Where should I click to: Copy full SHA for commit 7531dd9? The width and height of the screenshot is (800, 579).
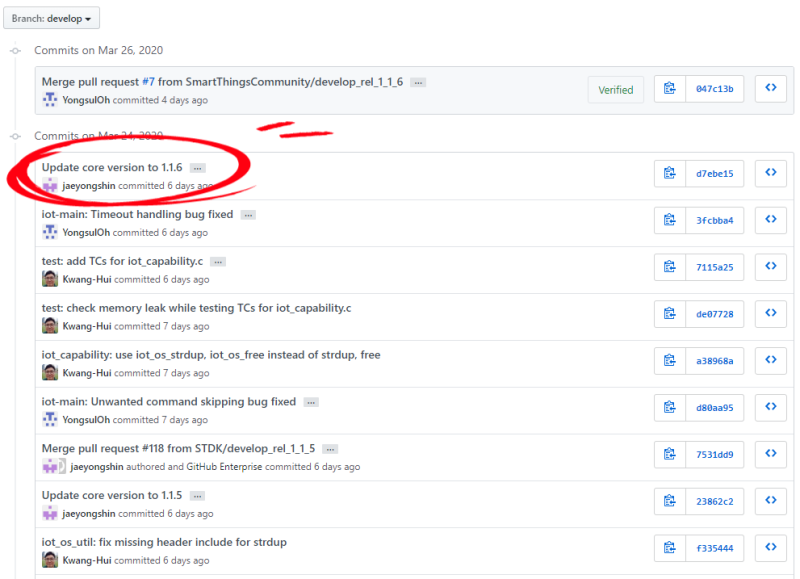tap(670, 455)
